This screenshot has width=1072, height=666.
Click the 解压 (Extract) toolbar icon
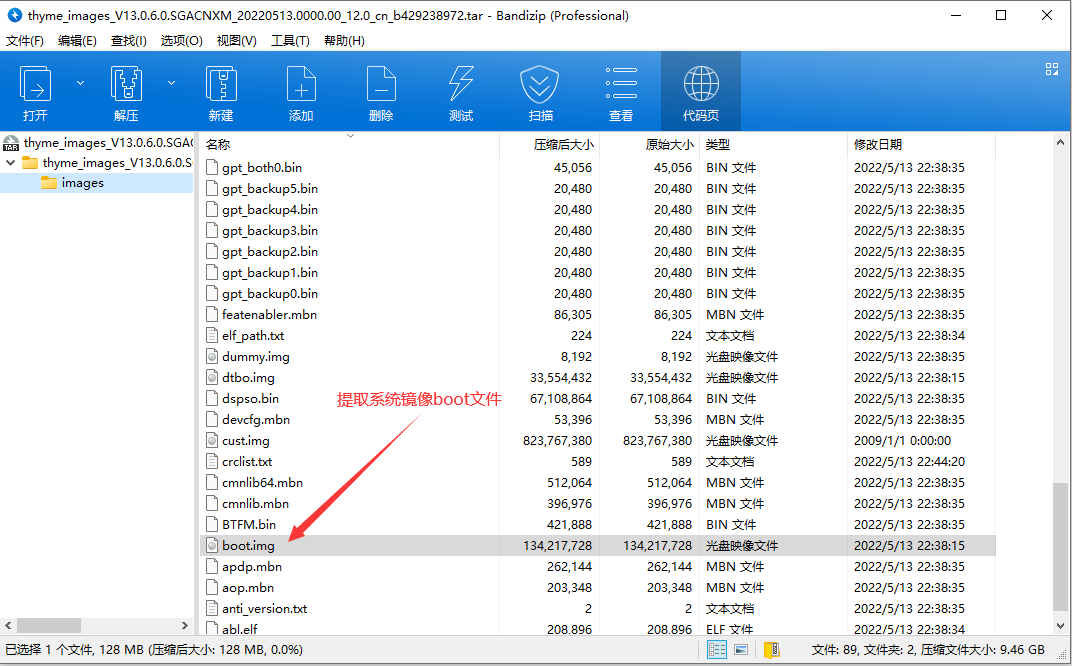coord(126,91)
